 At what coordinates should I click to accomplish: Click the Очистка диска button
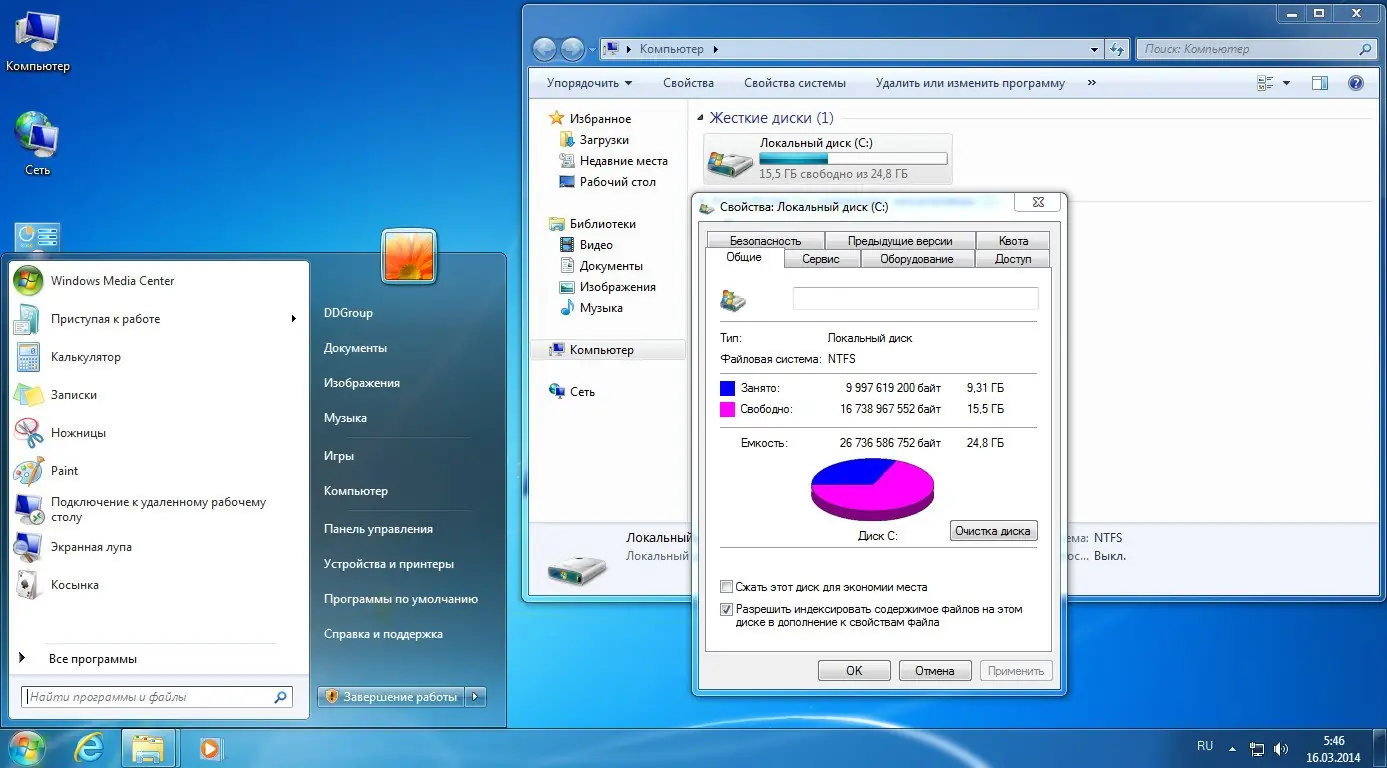pyautogui.click(x=993, y=531)
